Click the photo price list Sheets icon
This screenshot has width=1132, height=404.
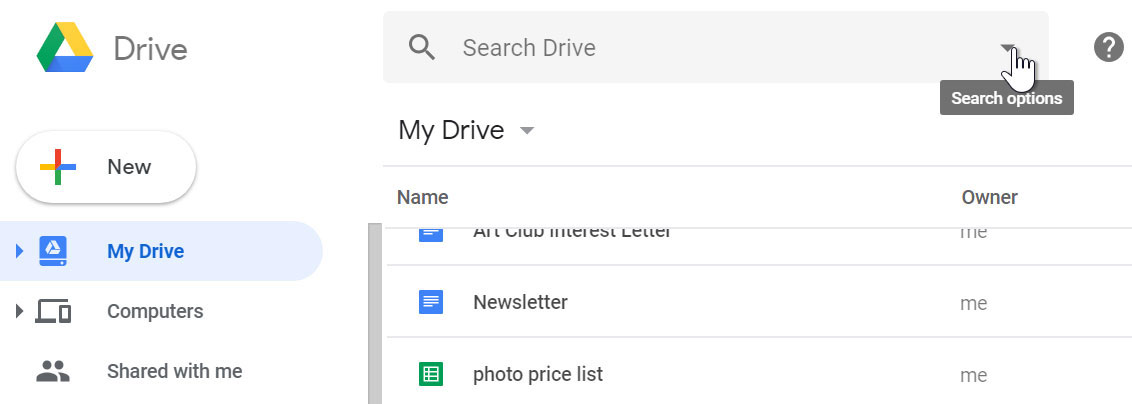(431, 375)
